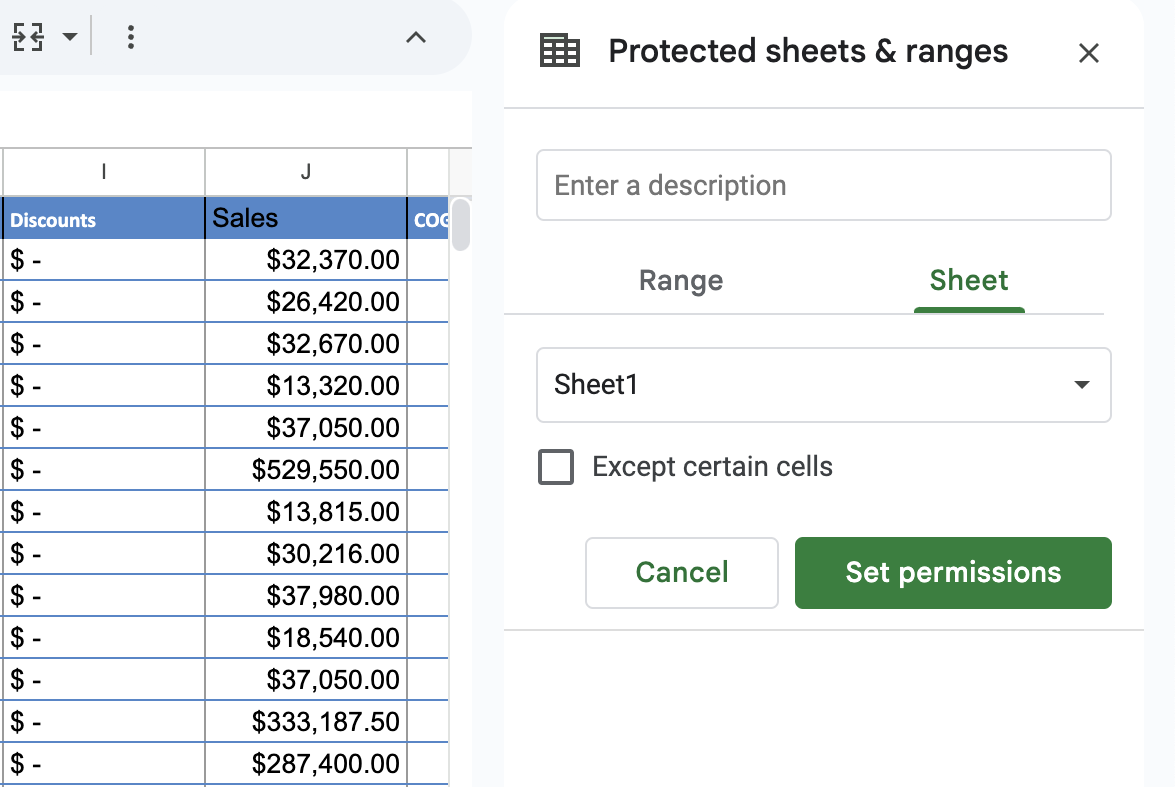Open the input tools dropdown arrow
The height and width of the screenshot is (787, 1175).
[70, 37]
